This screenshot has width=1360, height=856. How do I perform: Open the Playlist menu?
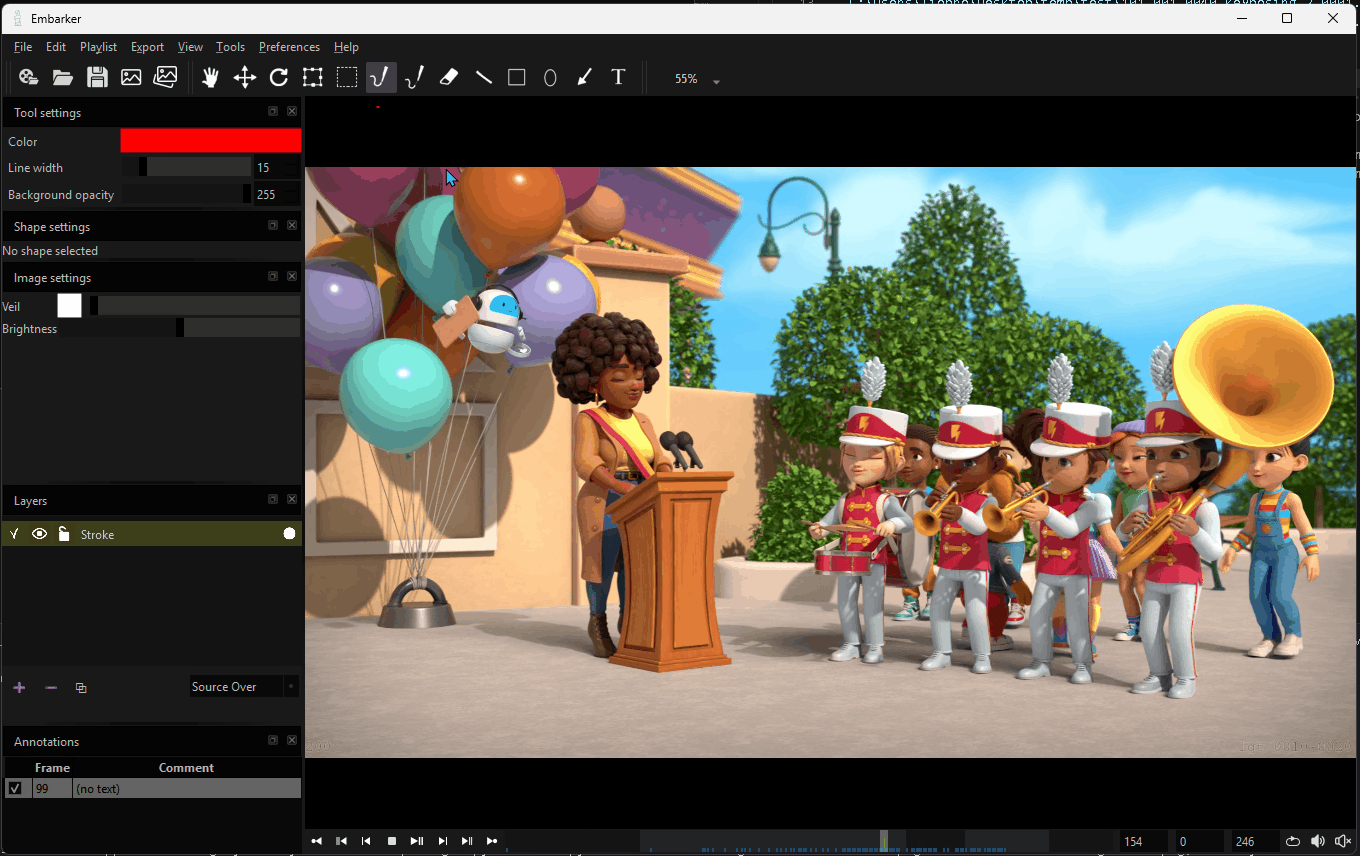click(98, 47)
